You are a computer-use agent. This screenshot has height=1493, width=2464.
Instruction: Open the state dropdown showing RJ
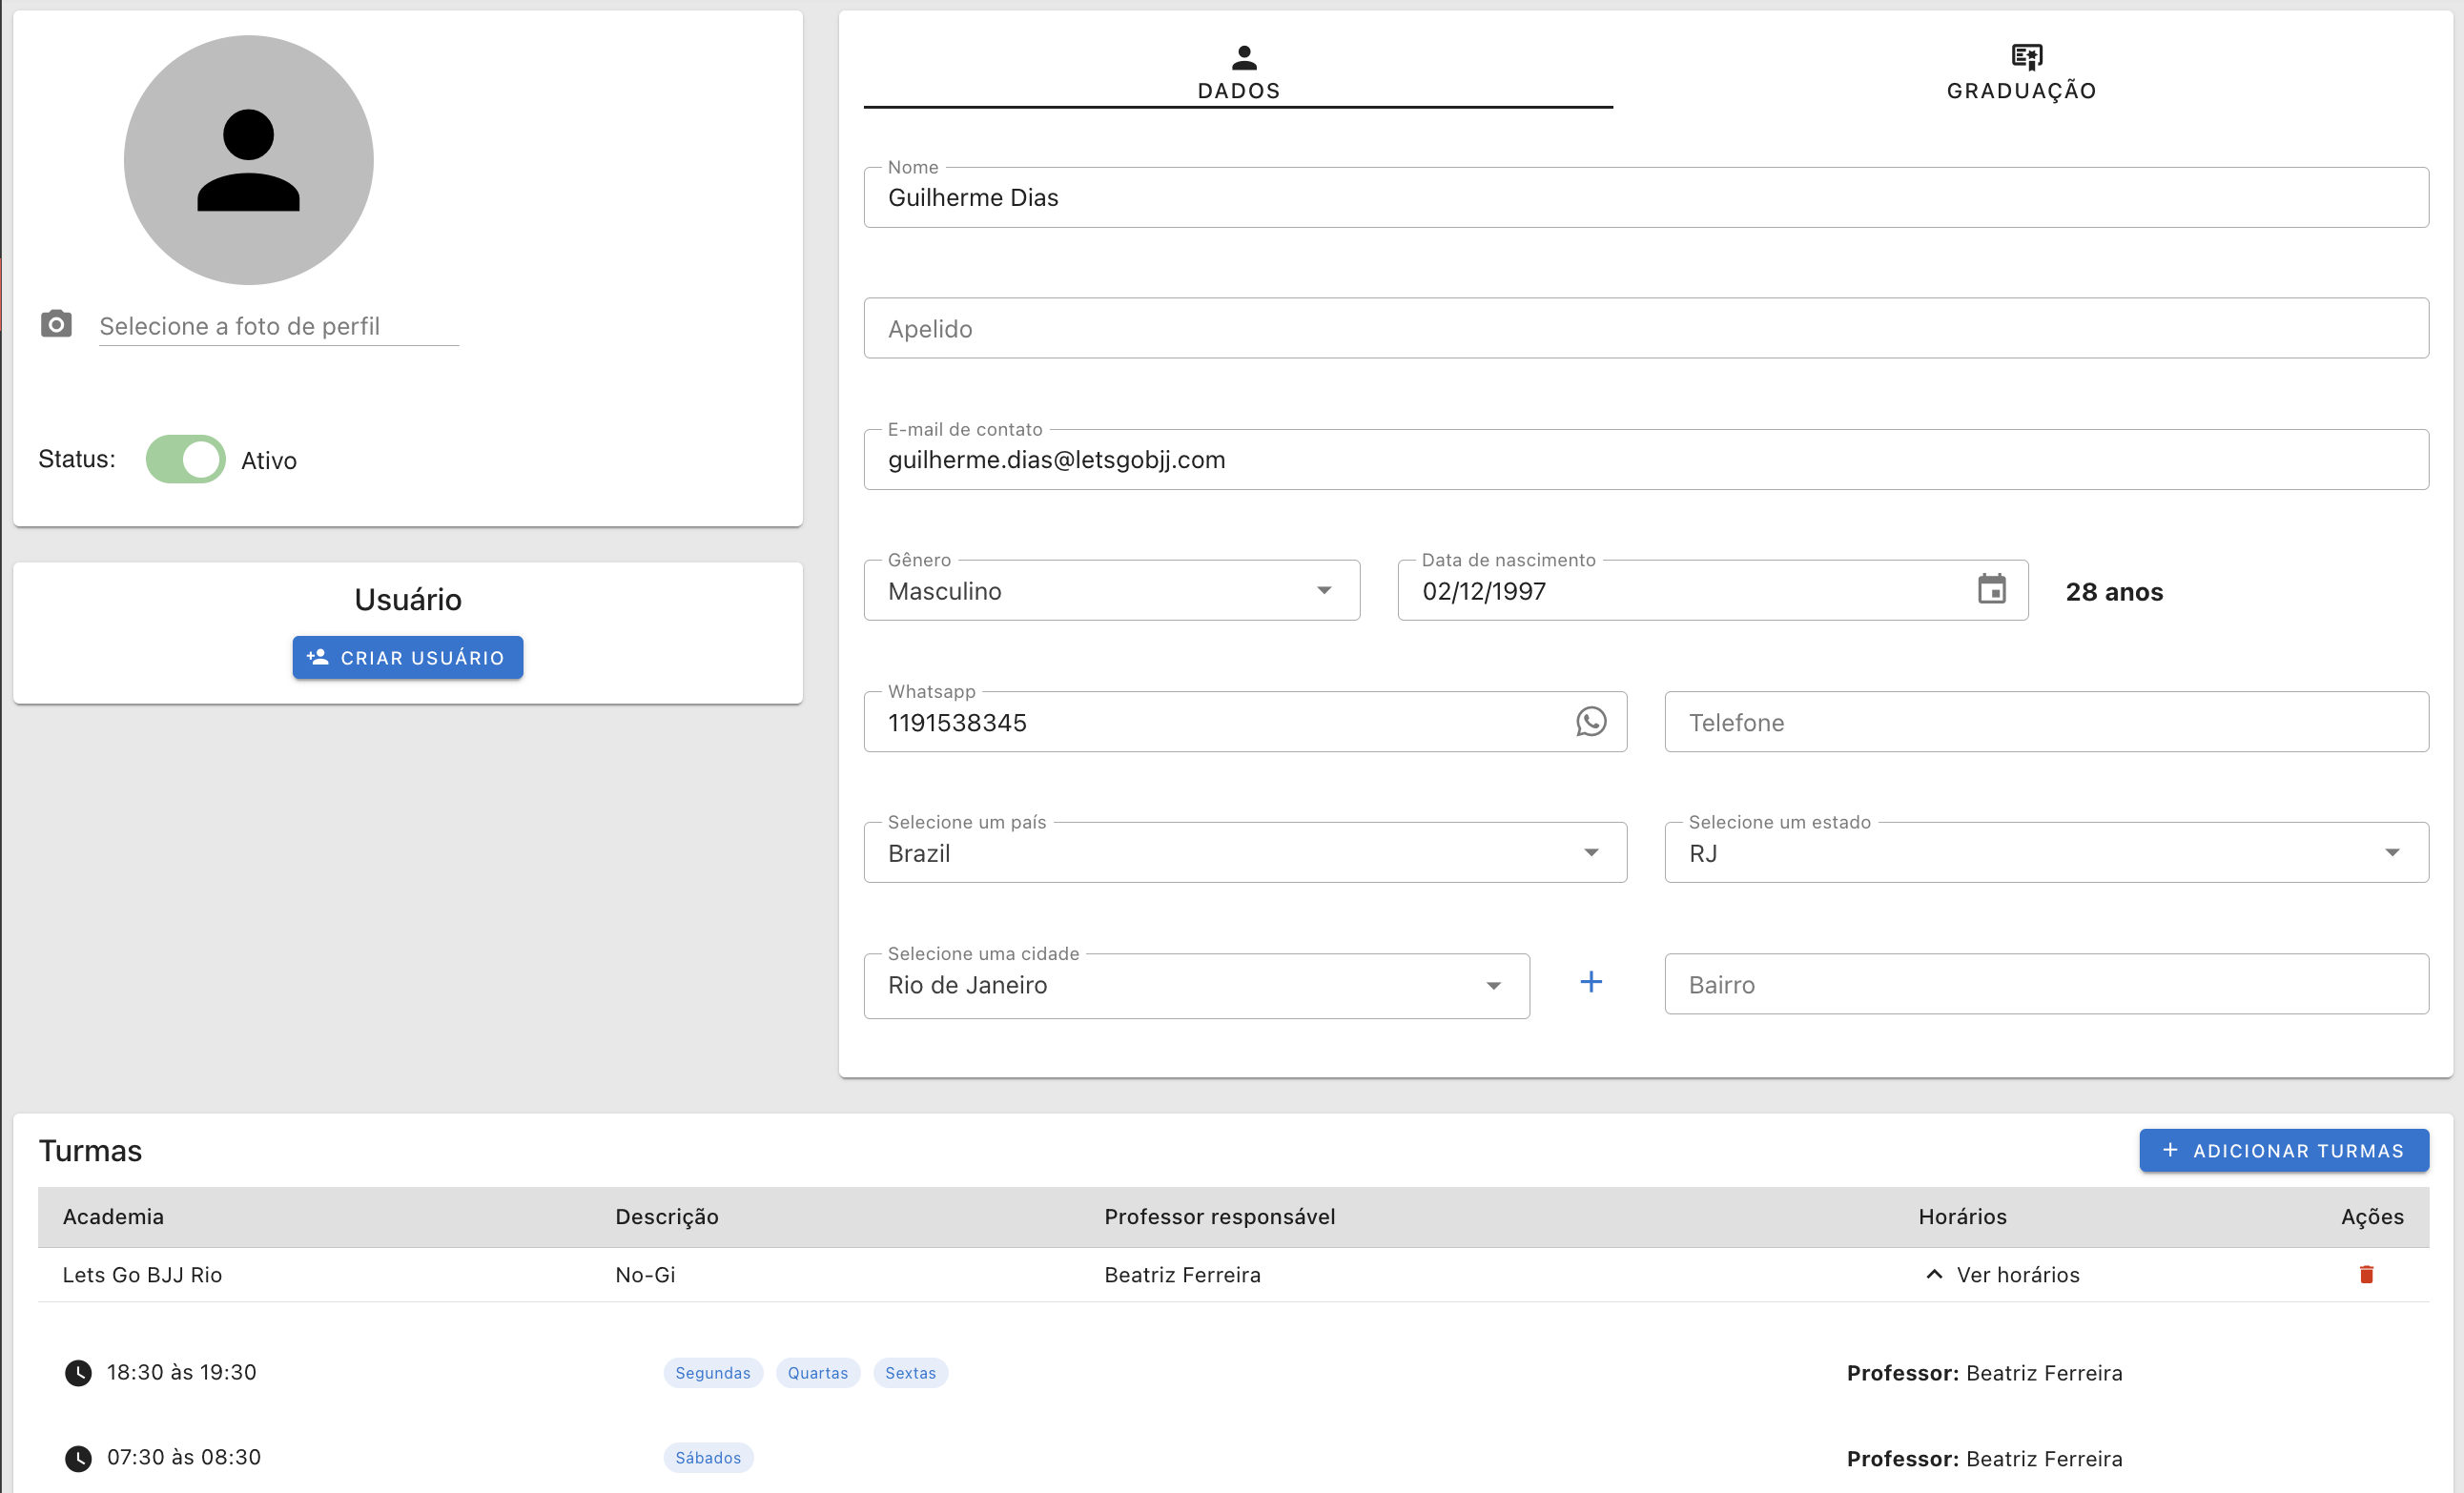(2045, 853)
